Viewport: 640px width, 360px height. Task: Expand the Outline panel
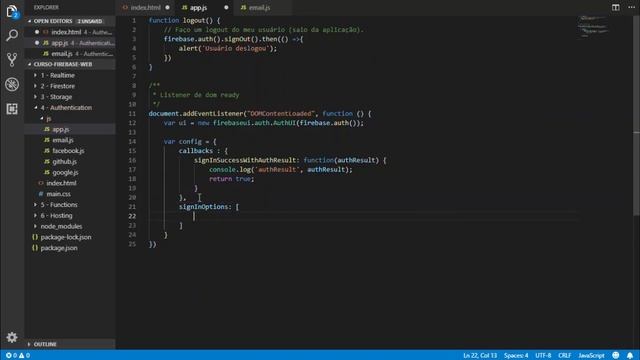pyautogui.click(x=45, y=344)
